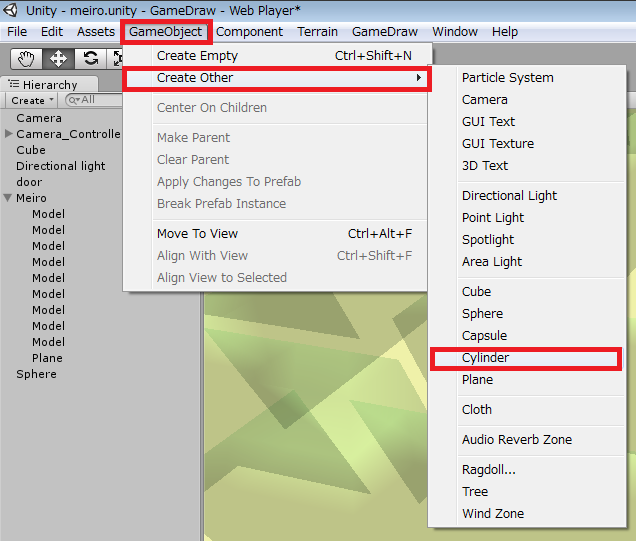636x541 pixels.
Task: Open the Create dropdown in Hierarchy
Action: pos(32,100)
